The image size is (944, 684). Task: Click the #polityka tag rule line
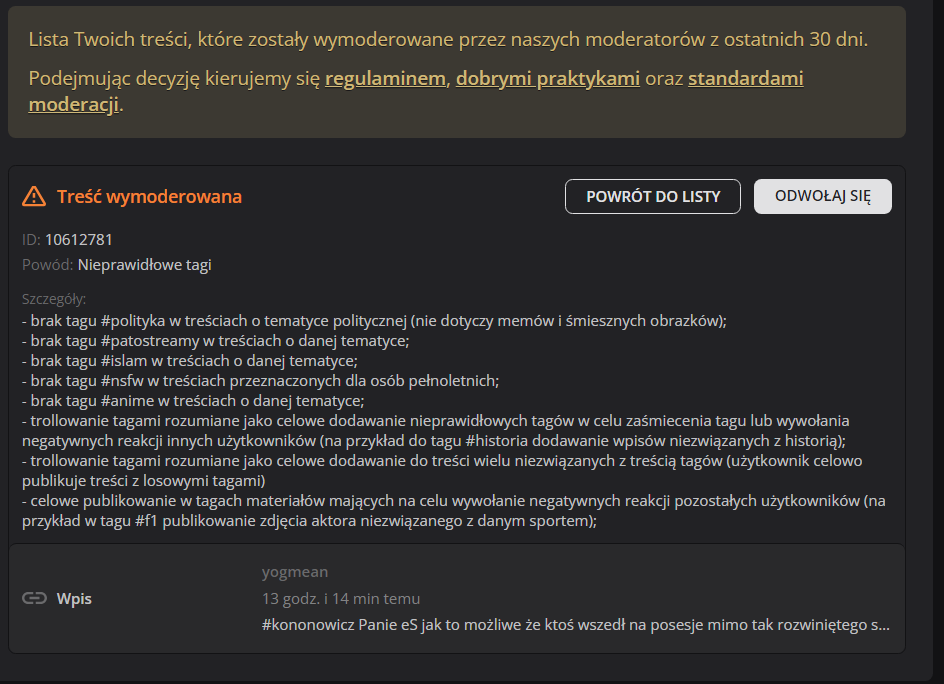point(373,321)
